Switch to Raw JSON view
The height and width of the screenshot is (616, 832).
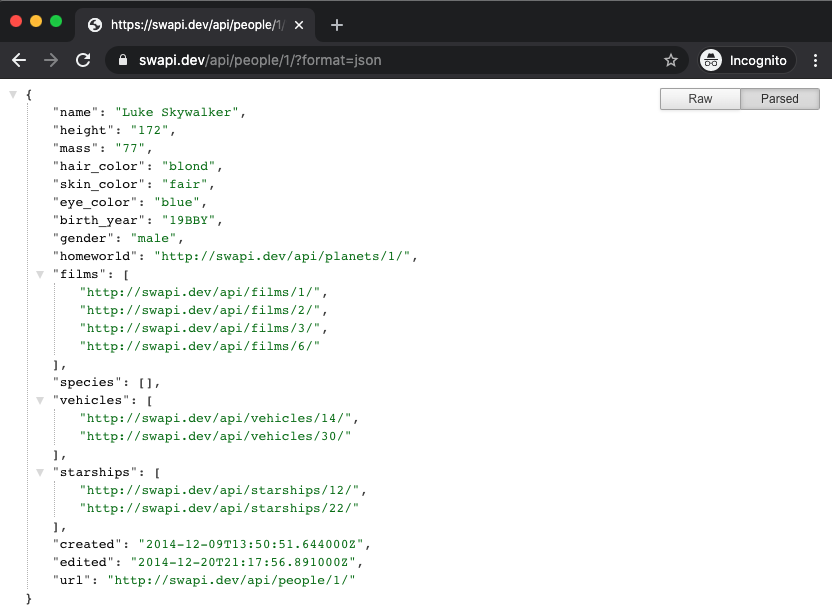point(700,99)
